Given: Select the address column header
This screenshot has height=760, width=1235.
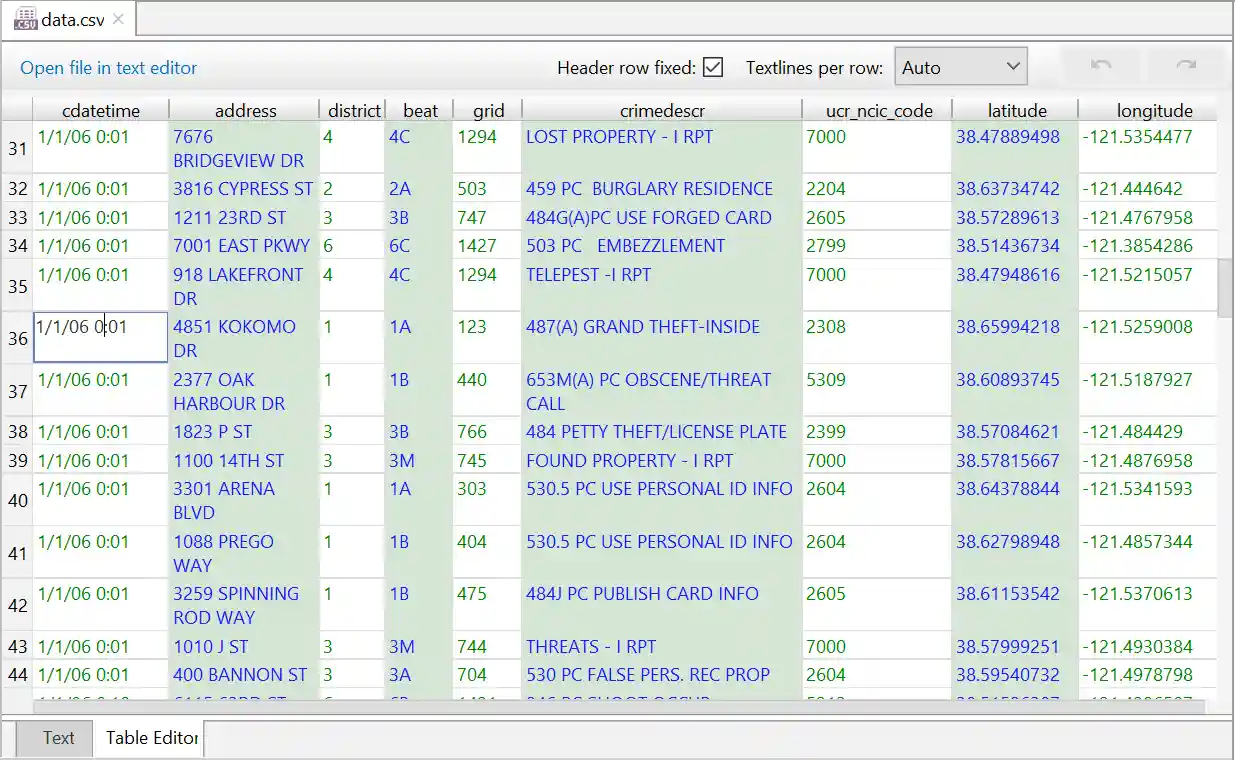Looking at the screenshot, I should click(x=246, y=110).
